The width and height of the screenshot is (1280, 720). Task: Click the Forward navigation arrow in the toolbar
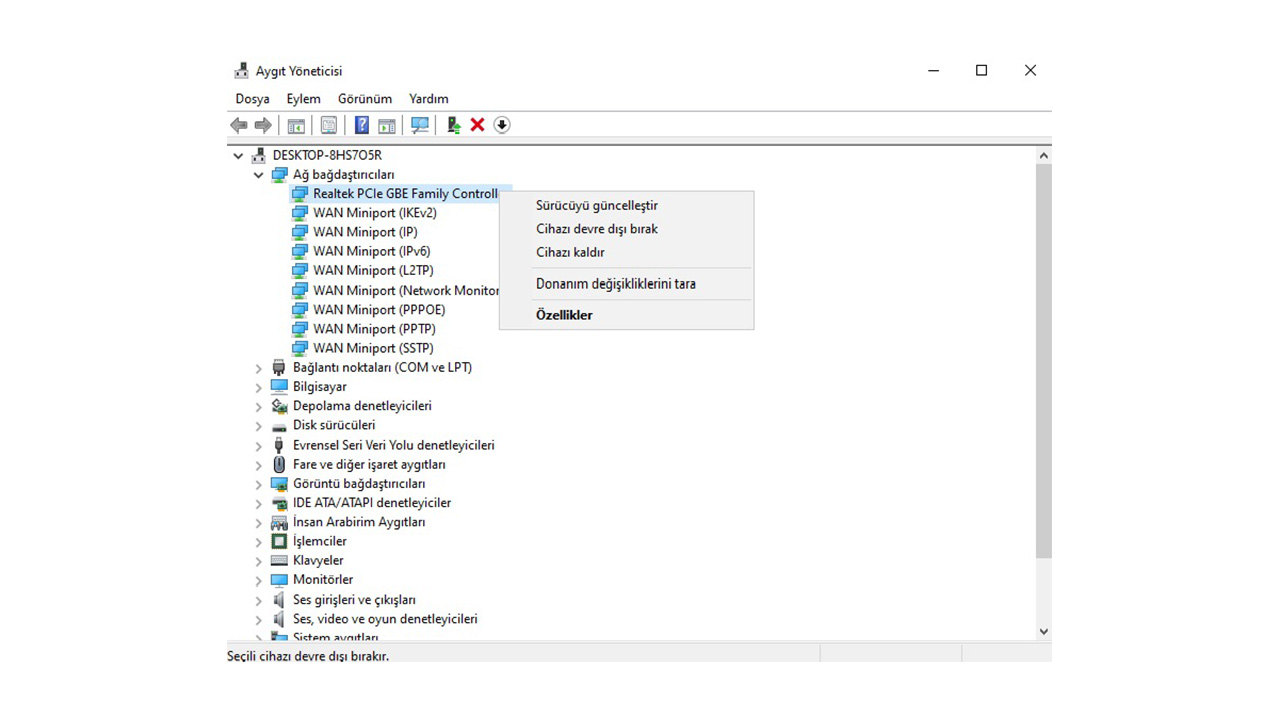[x=263, y=124]
